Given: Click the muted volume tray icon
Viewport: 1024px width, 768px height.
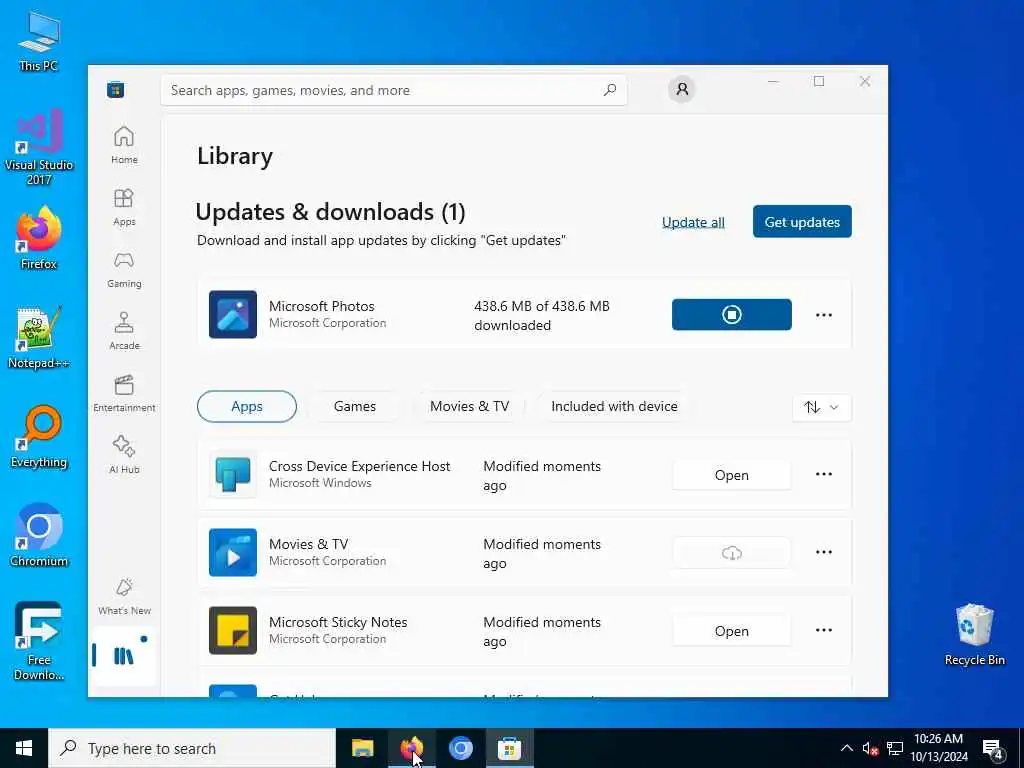Looking at the screenshot, I should (870, 748).
